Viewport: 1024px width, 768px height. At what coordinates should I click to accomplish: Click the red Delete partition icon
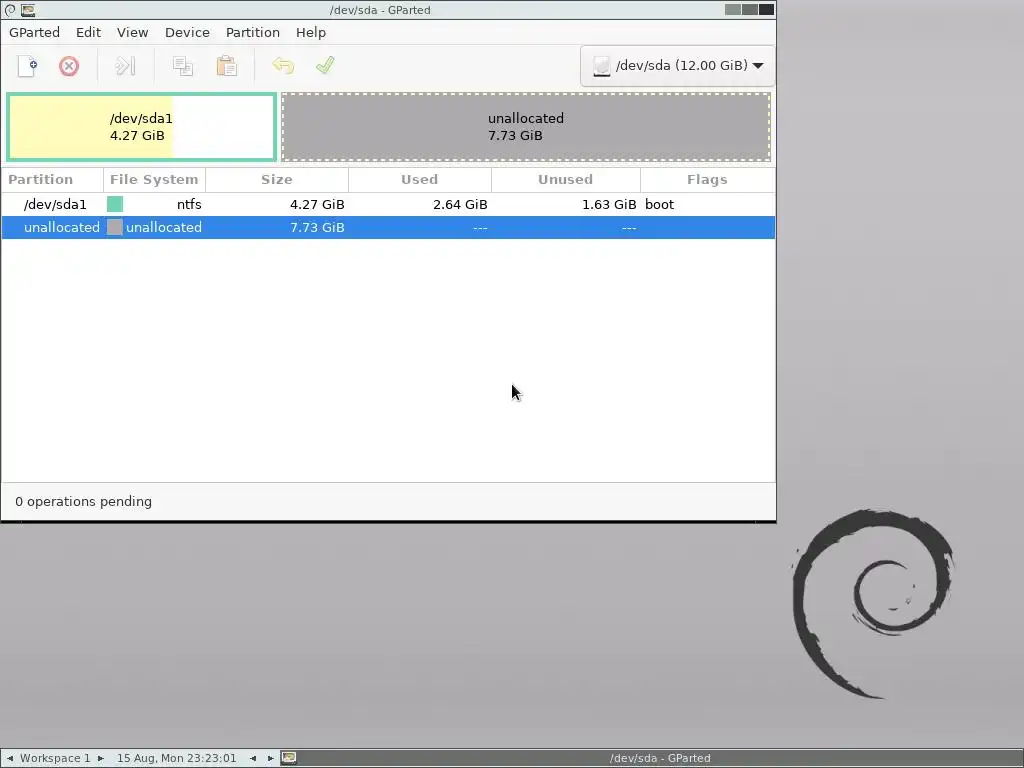pyautogui.click(x=69, y=66)
